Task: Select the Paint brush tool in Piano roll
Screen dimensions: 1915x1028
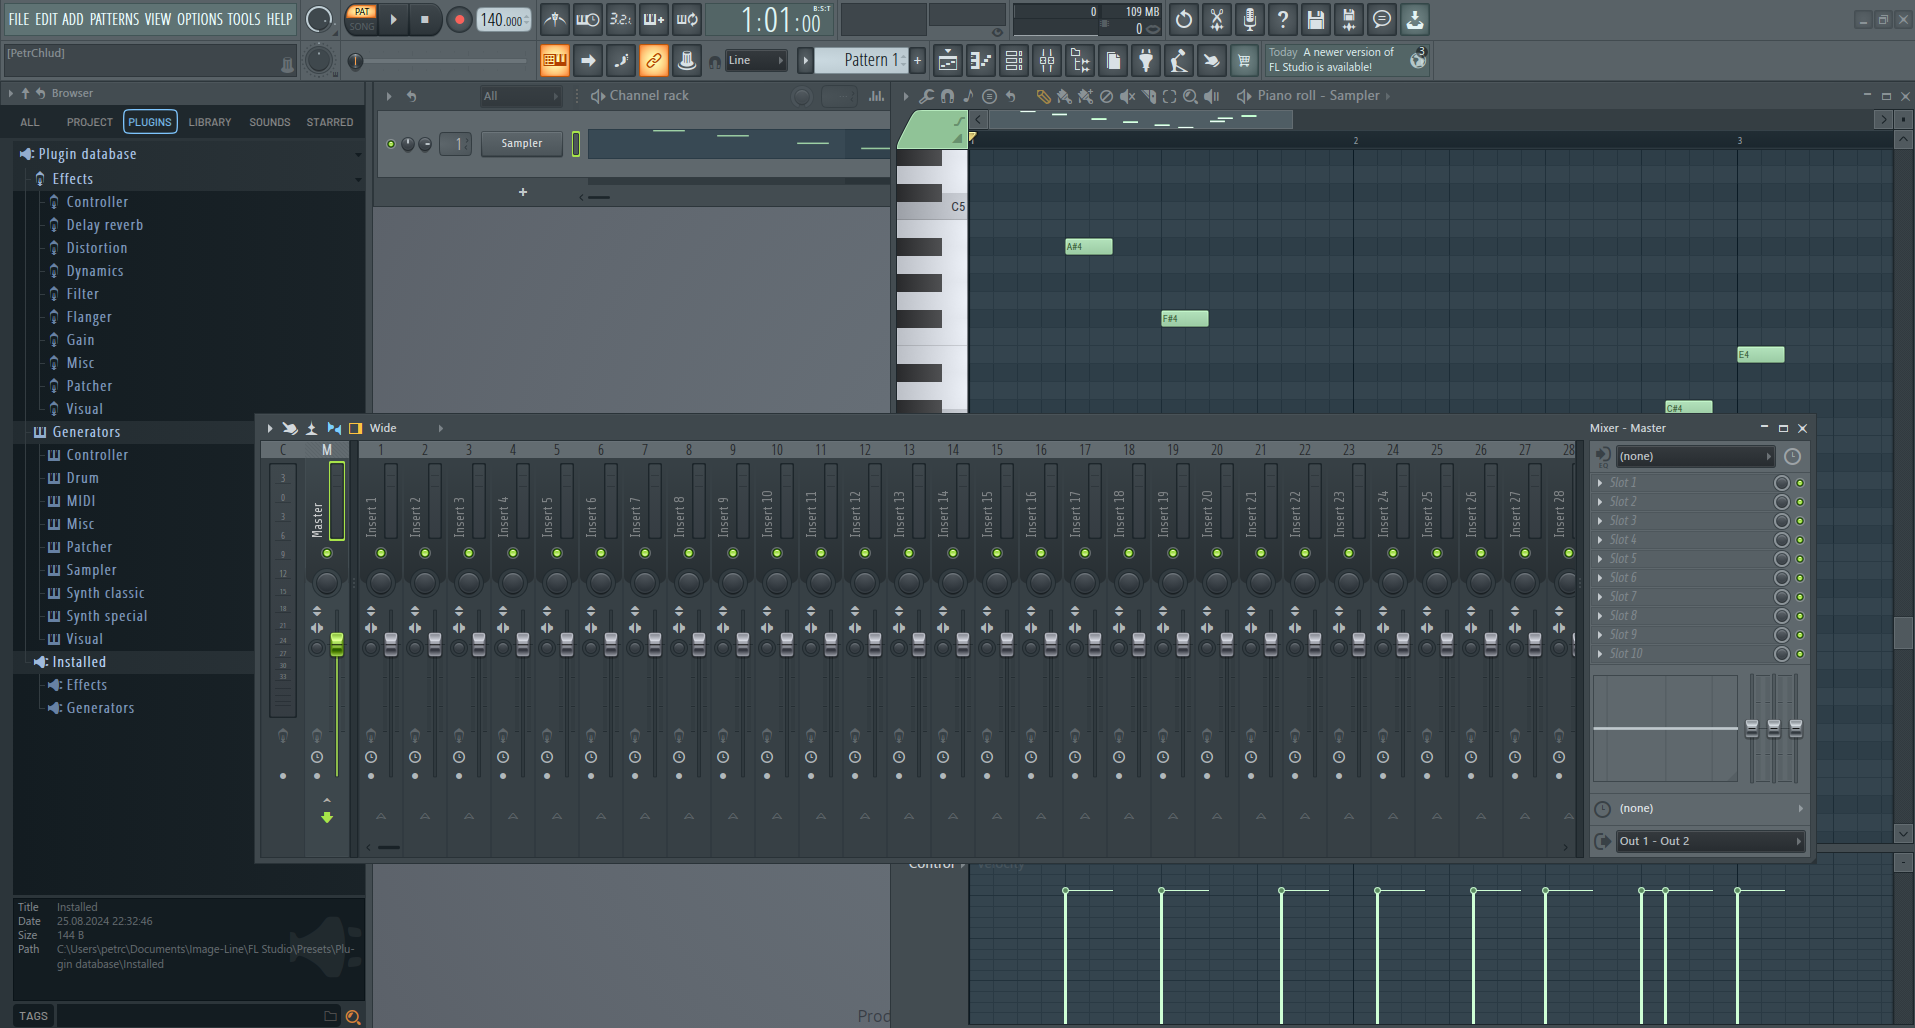Action: coord(1064,96)
